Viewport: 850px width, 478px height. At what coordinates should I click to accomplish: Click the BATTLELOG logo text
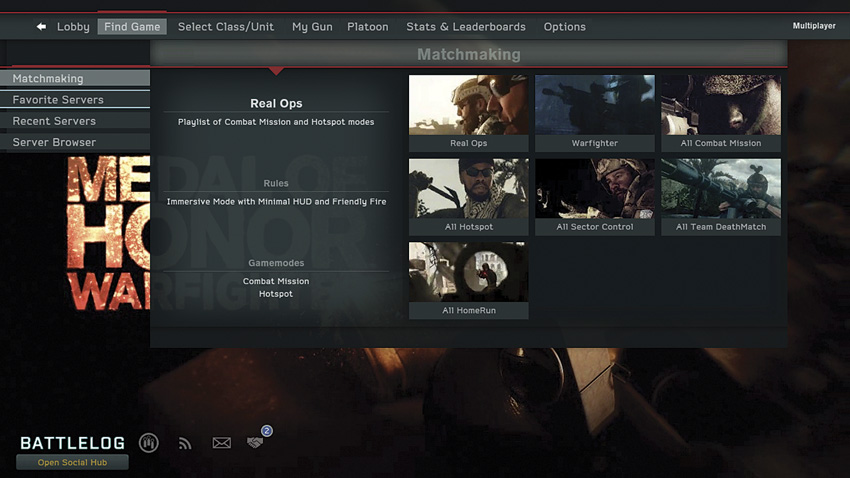pyautogui.click(x=73, y=443)
